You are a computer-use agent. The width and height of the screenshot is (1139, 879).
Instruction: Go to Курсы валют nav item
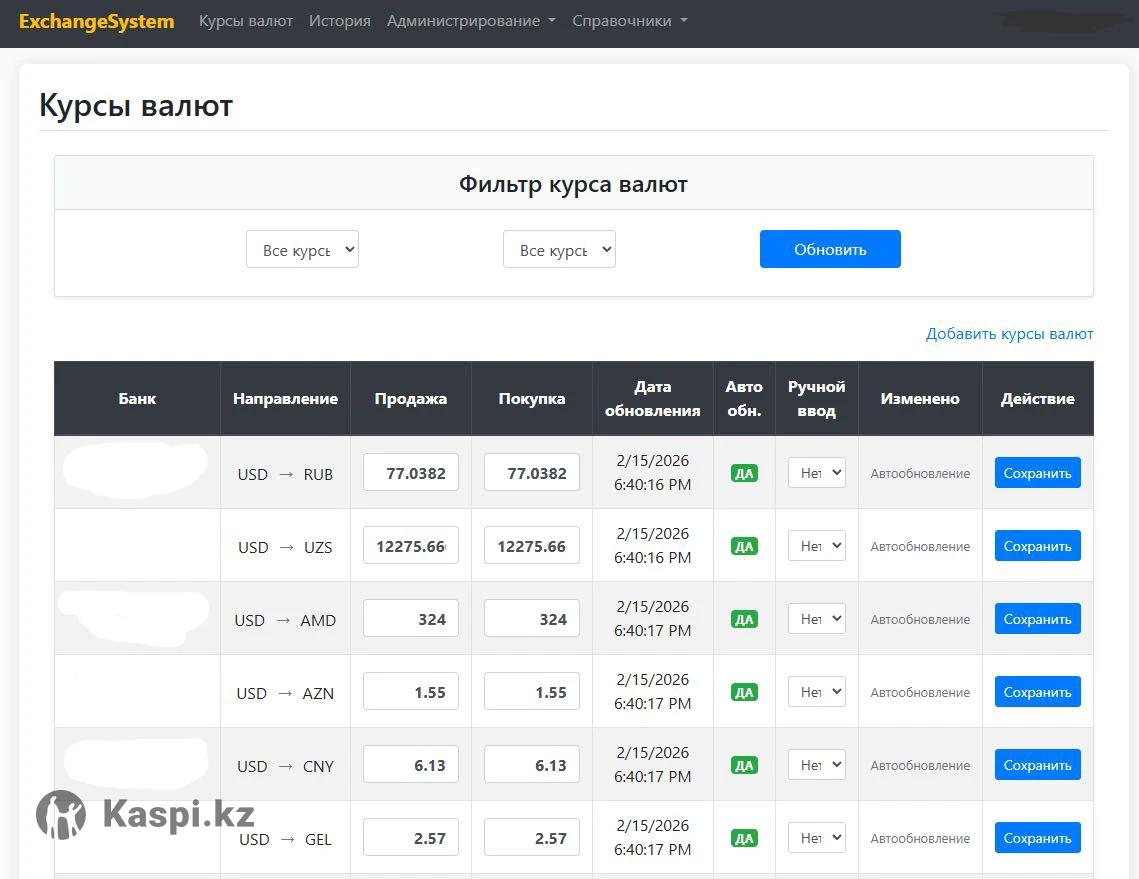246,21
